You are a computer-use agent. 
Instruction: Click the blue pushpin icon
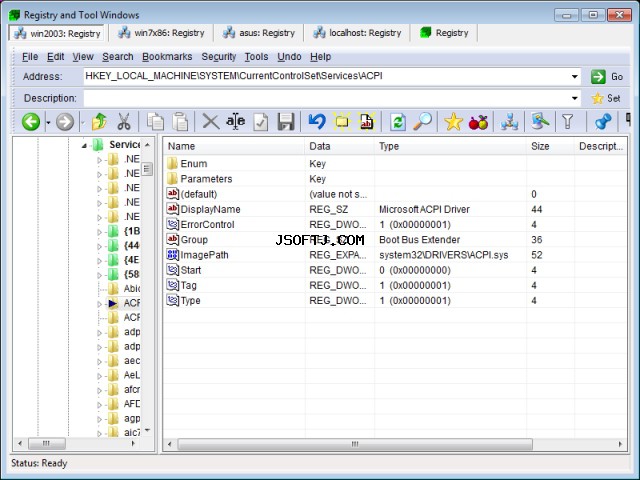point(603,122)
